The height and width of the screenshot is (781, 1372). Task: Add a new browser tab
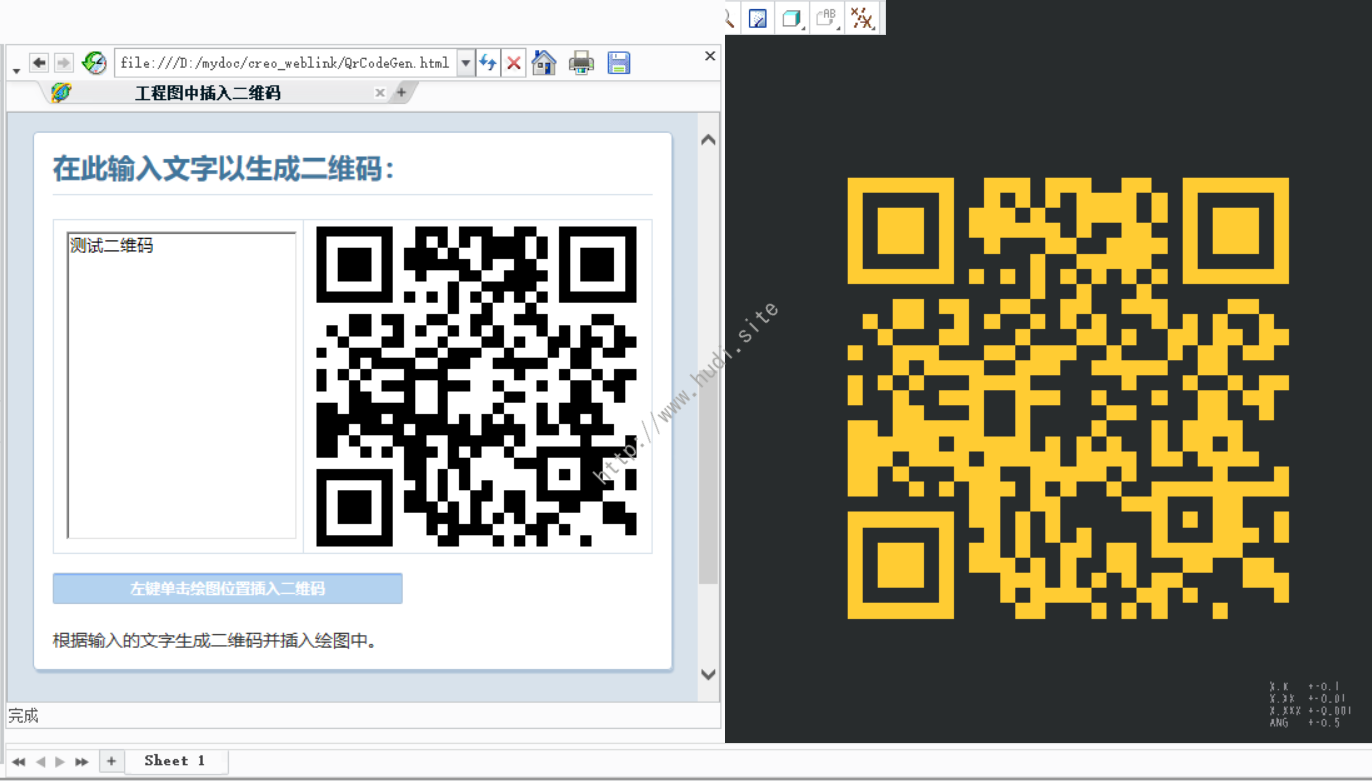tap(401, 93)
